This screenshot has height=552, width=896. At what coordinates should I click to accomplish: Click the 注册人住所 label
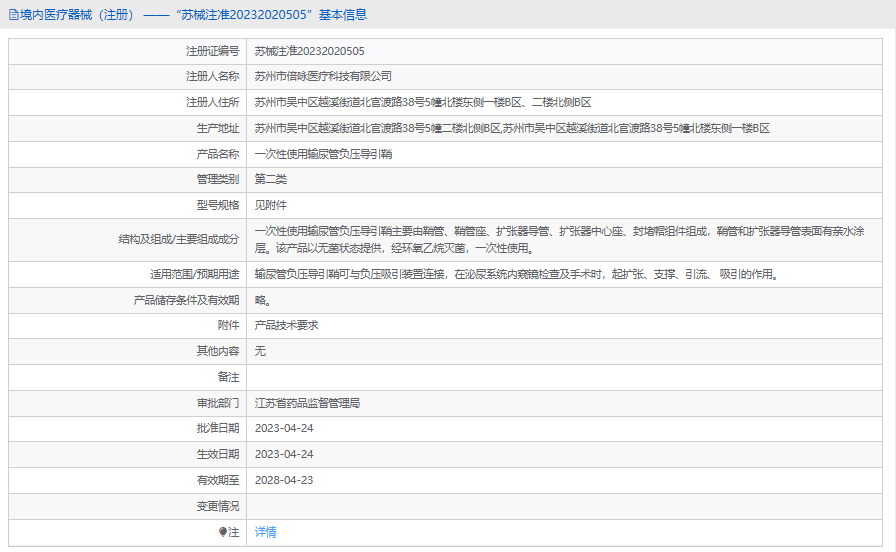click(x=212, y=102)
